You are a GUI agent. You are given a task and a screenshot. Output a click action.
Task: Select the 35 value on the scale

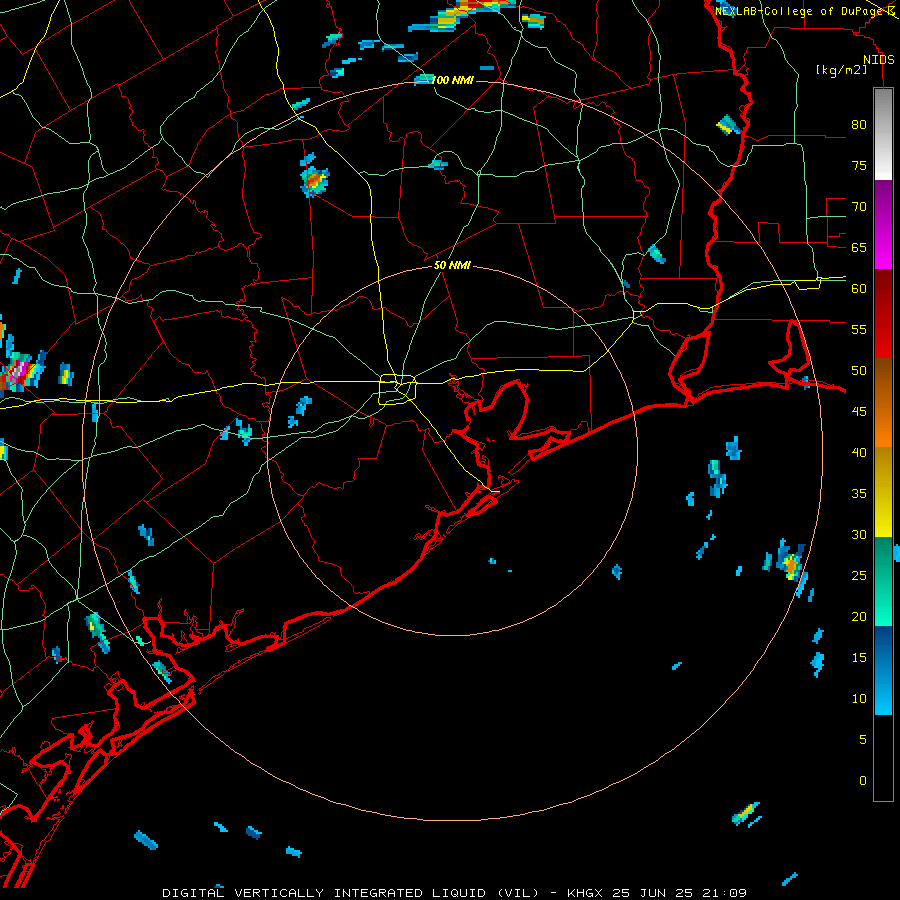tap(859, 494)
